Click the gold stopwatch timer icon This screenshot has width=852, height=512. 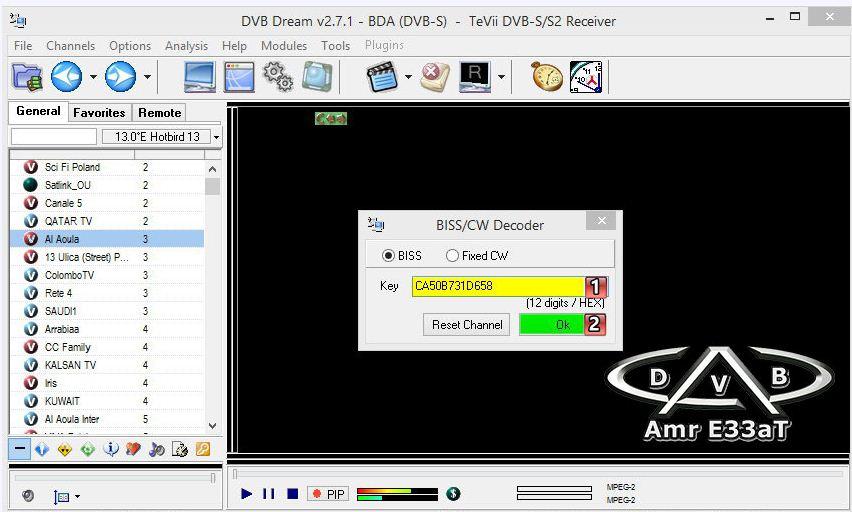(547, 77)
